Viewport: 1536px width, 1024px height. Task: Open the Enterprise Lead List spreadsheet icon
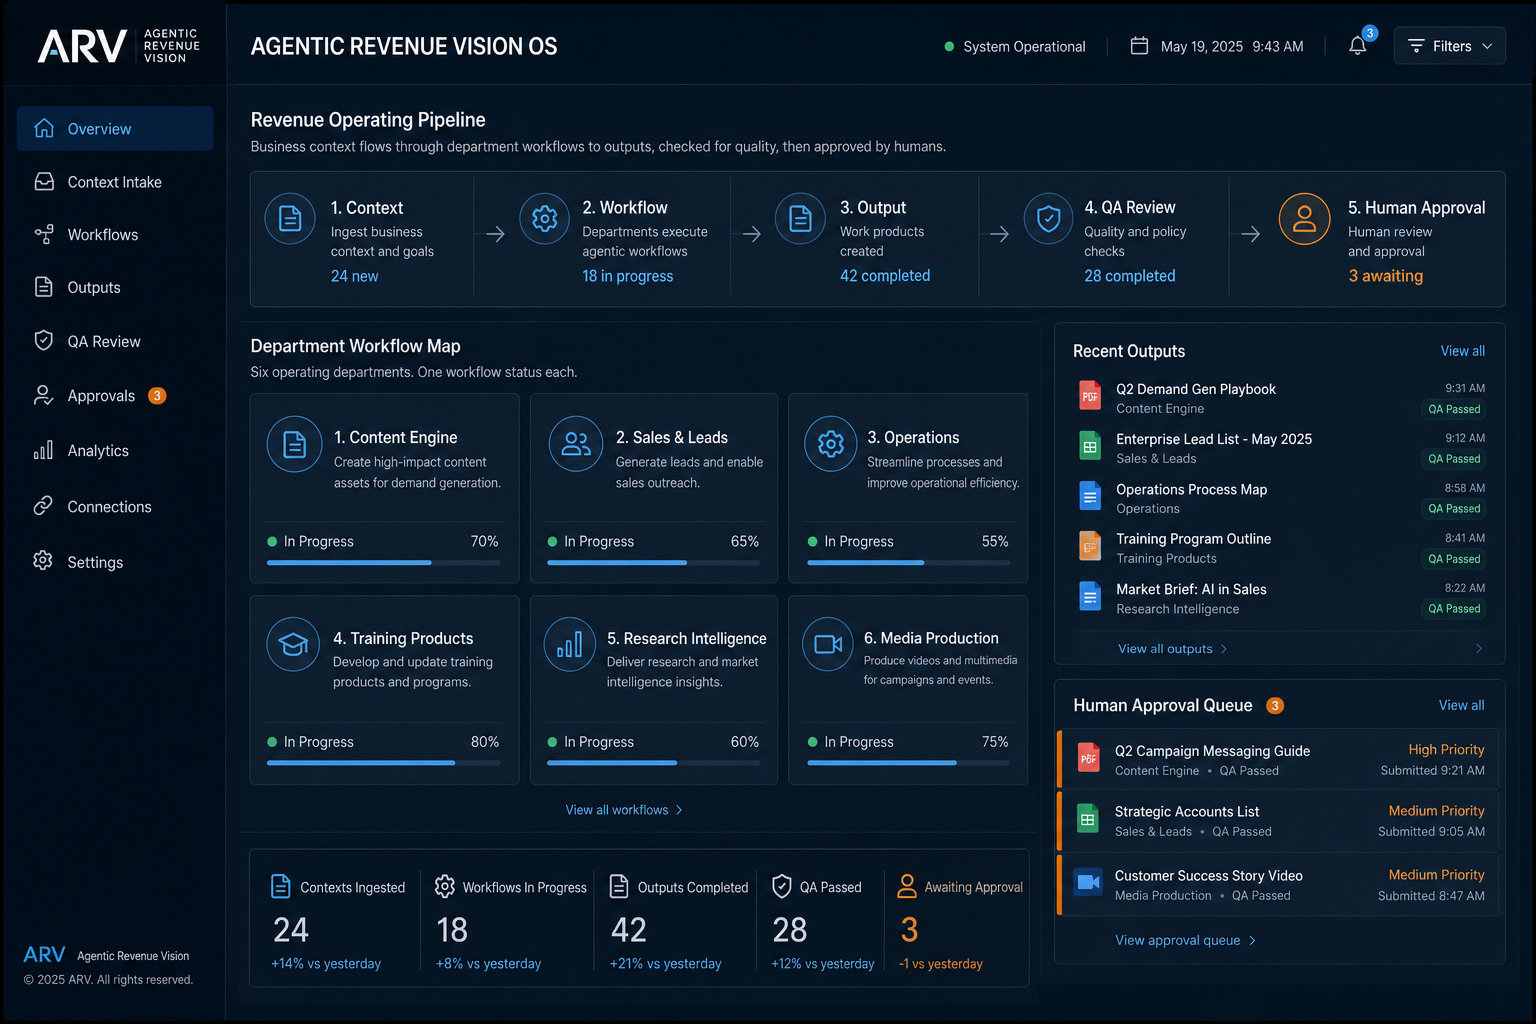tap(1090, 446)
